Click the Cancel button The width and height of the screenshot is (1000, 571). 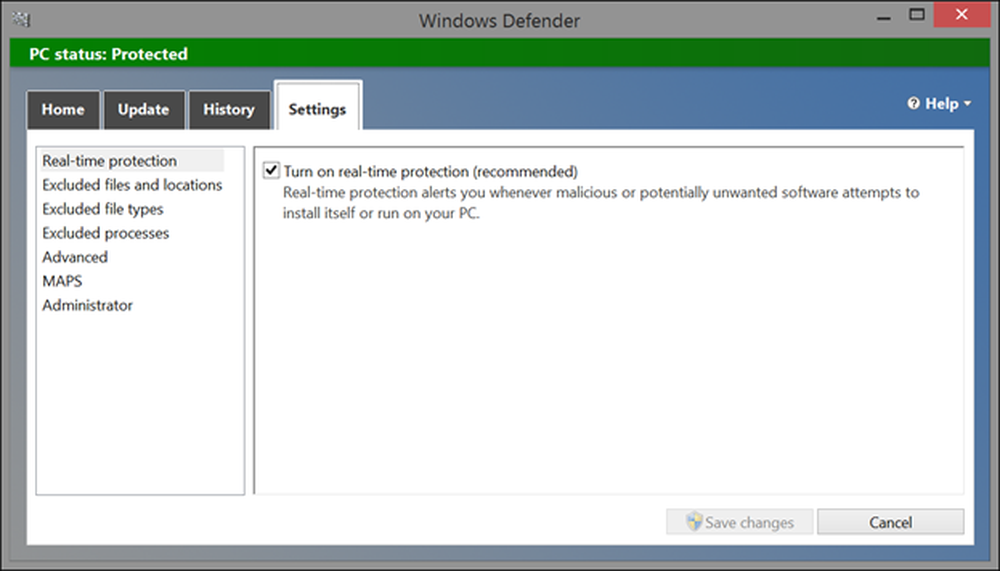pyautogui.click(x=890, y=522)
